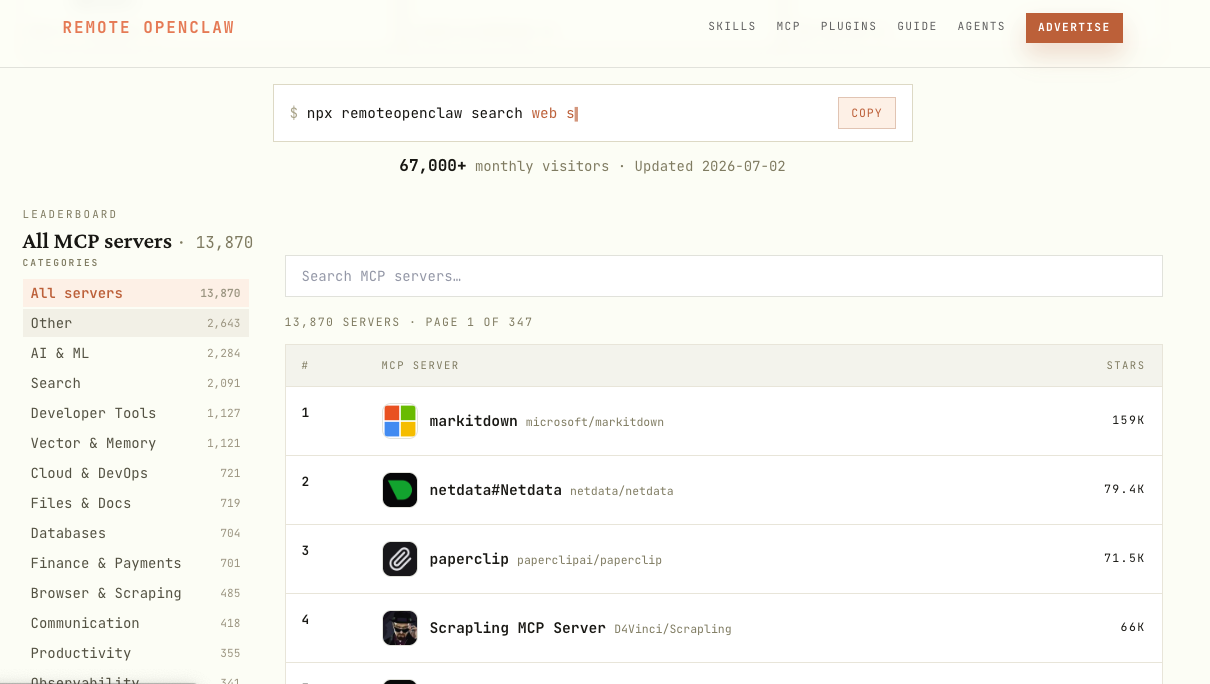Click the 71.5K stars value
1210x684 pixels.
(x=1124, y=558)
